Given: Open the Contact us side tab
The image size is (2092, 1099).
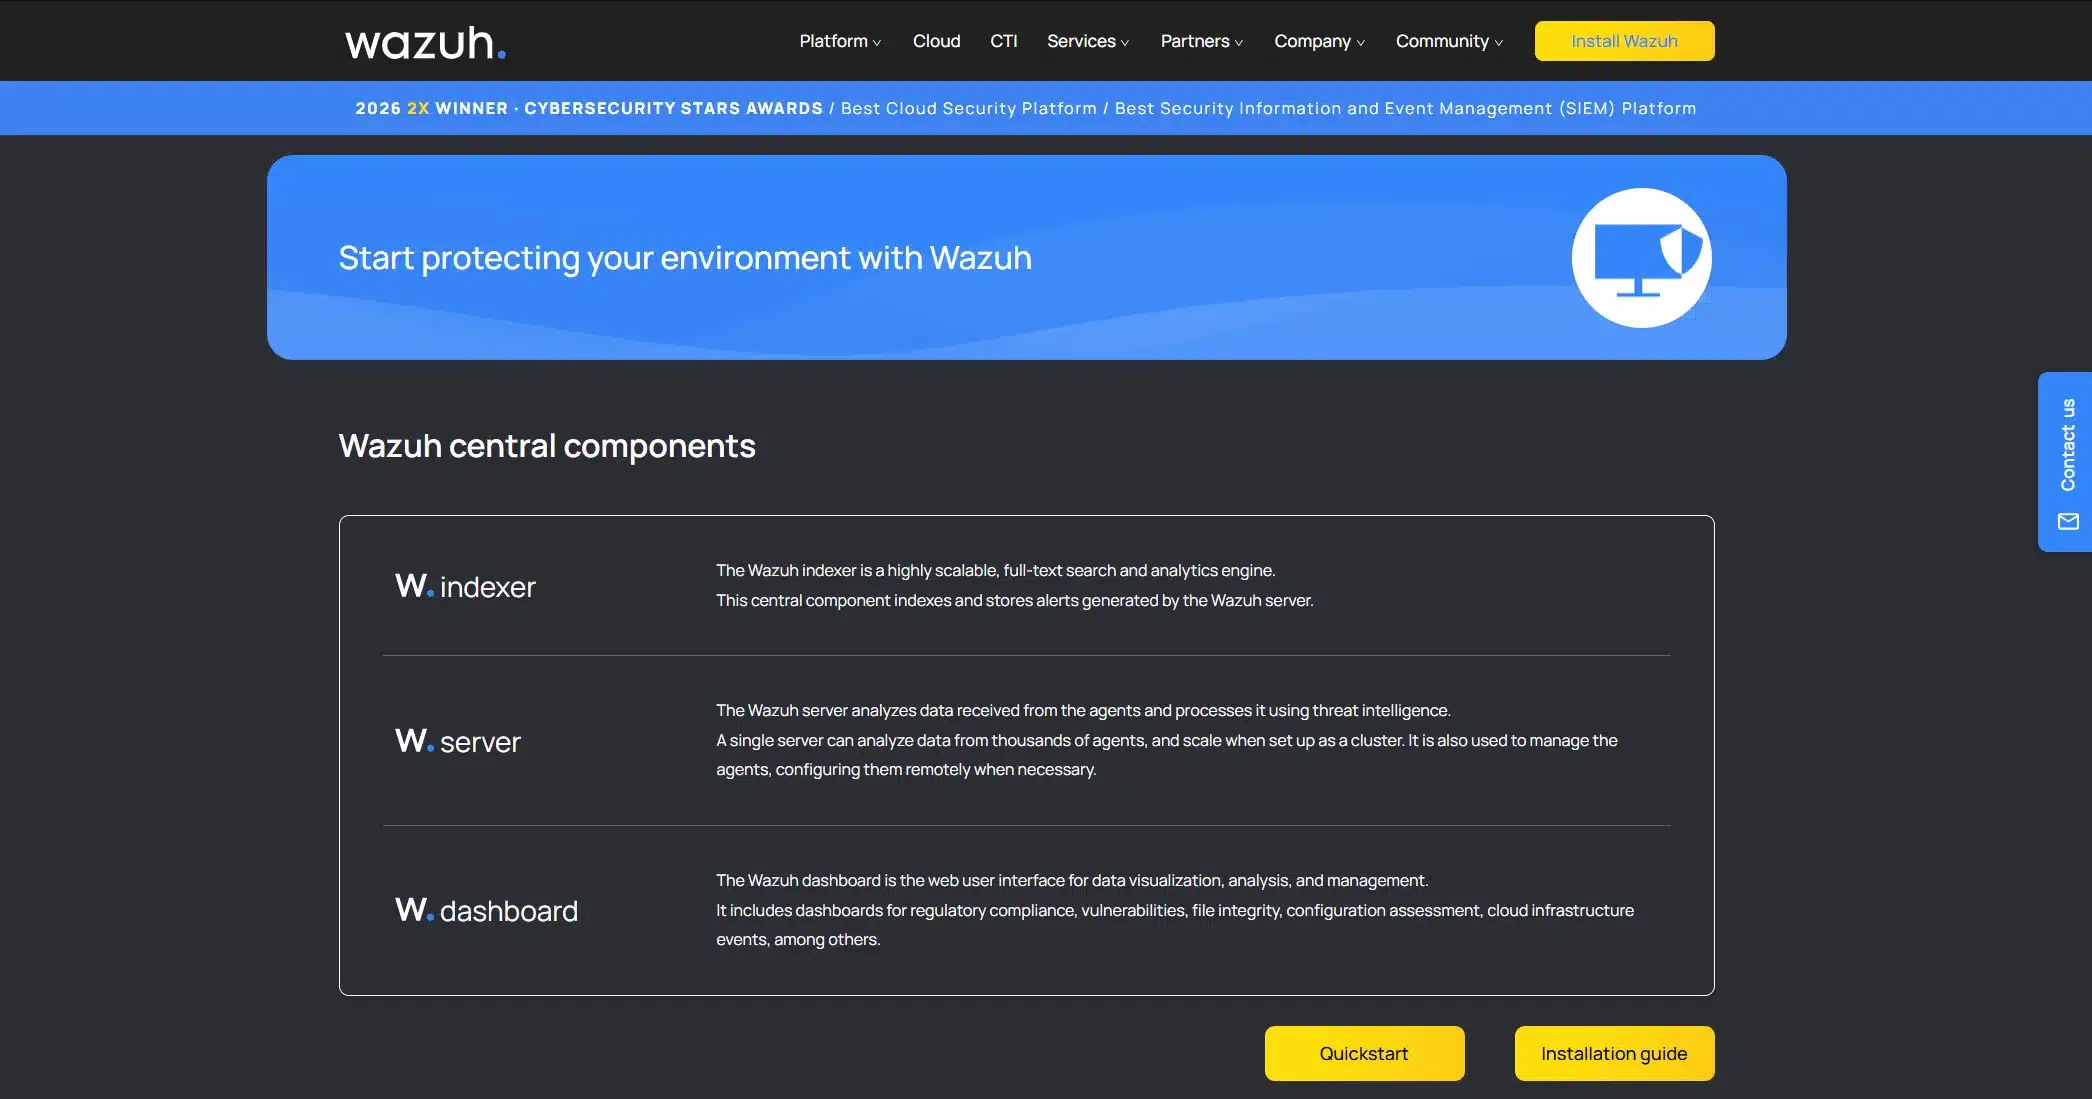Looking at the screenshot, I should coord(2065,461).
